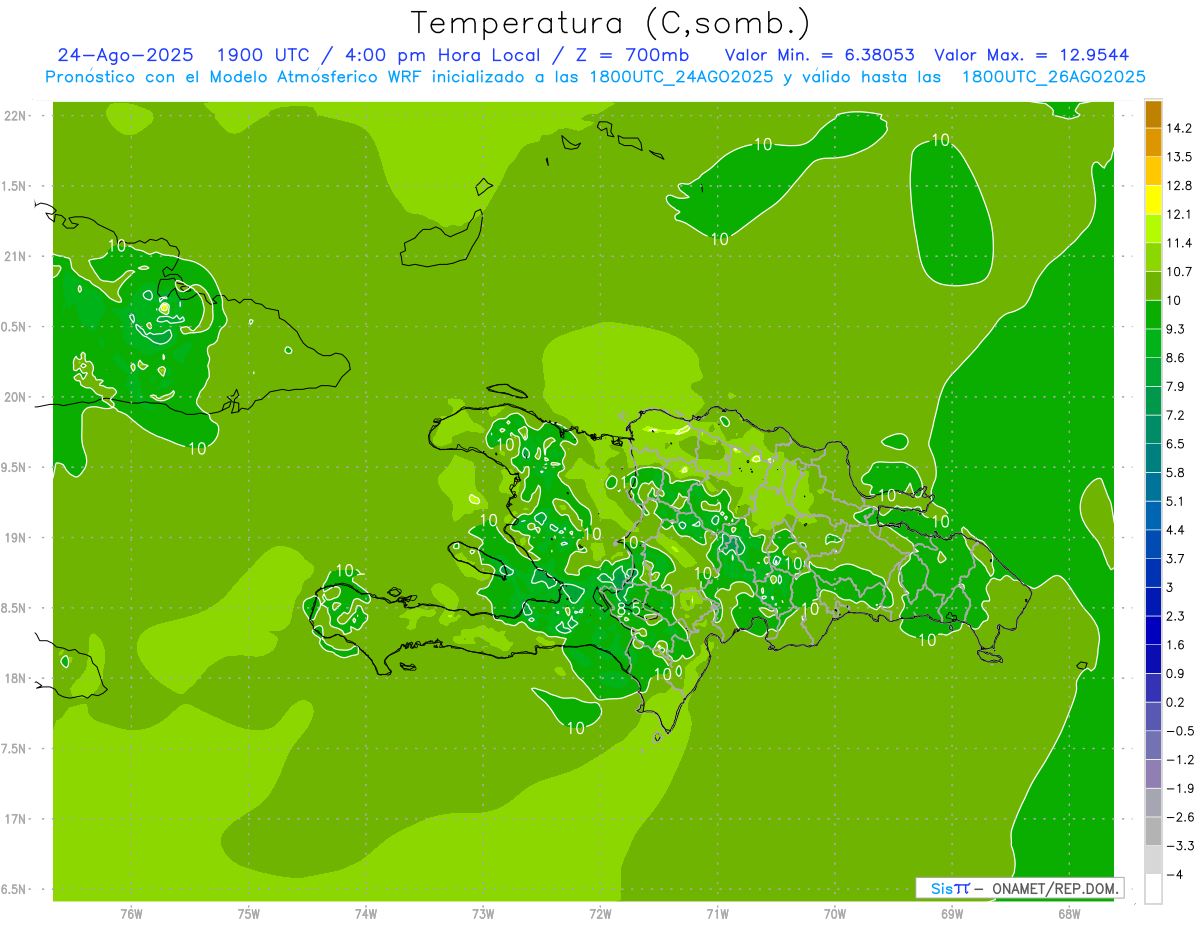Click the "Valor Min. = 6.38053" text
The height and width of the screenshot is (927, 1200).
pos(819,55)
